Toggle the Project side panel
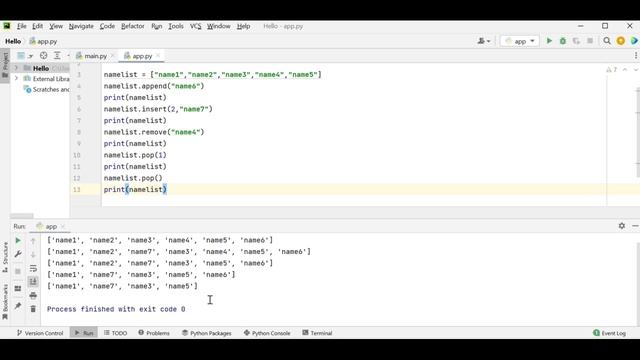The height and width of the screenshot is (360, 640). [x=5, y=65]
